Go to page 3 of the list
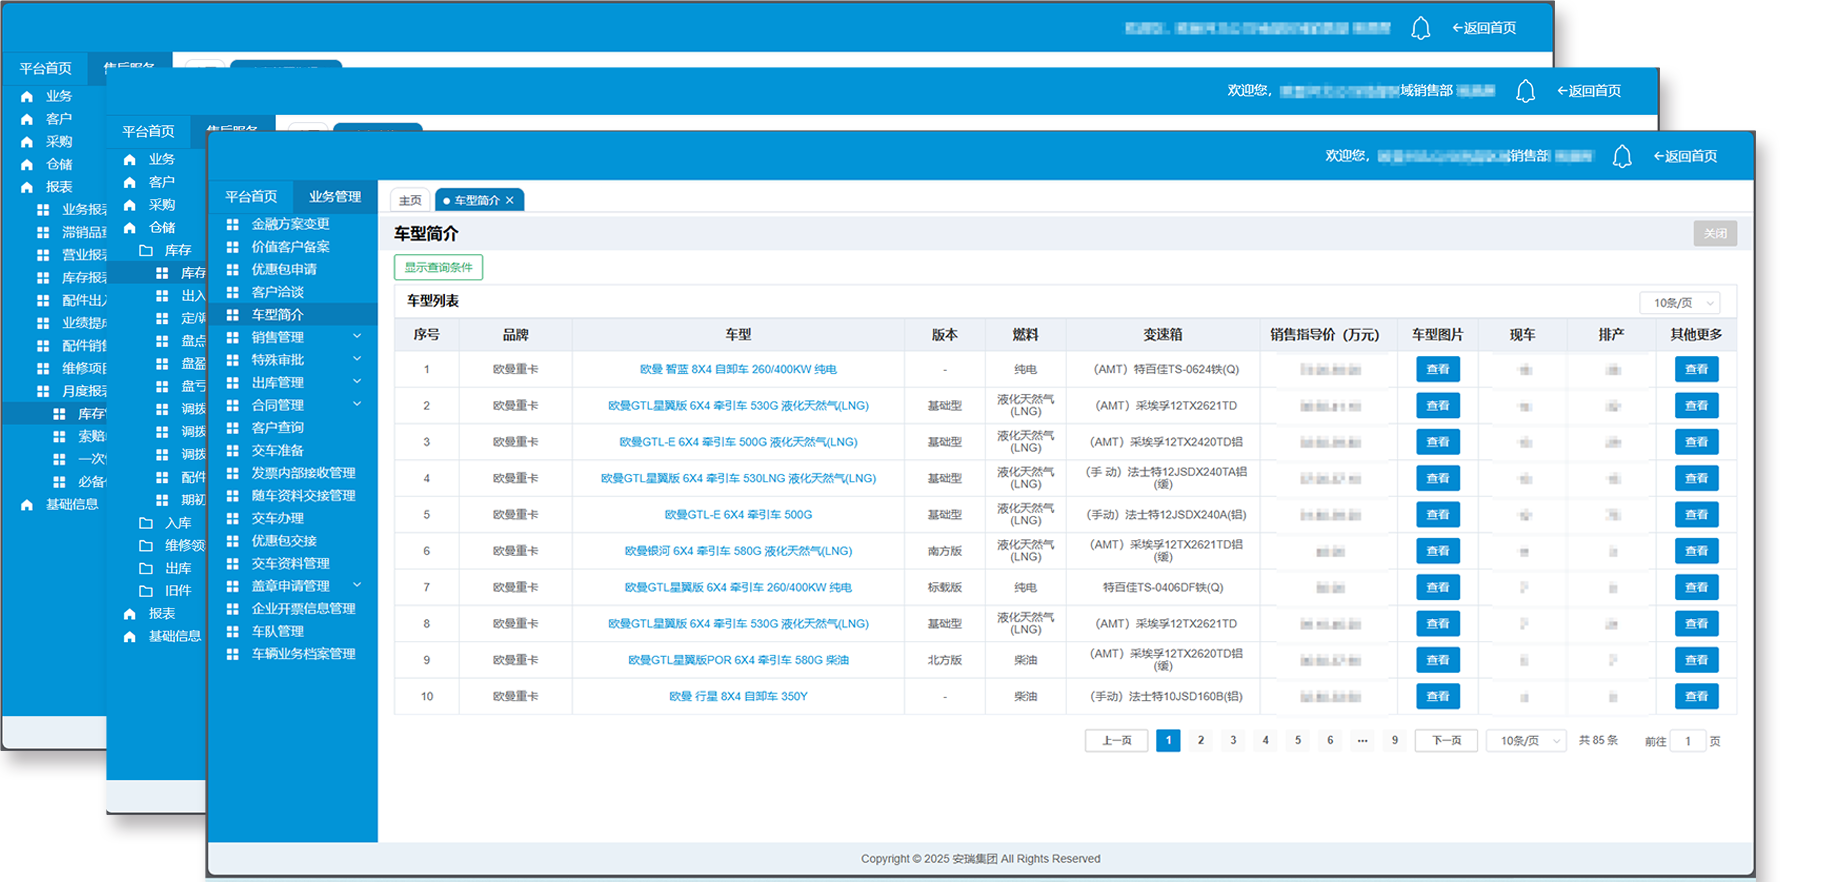This screenshot has height=882, width=1842. pos(1233,741)
